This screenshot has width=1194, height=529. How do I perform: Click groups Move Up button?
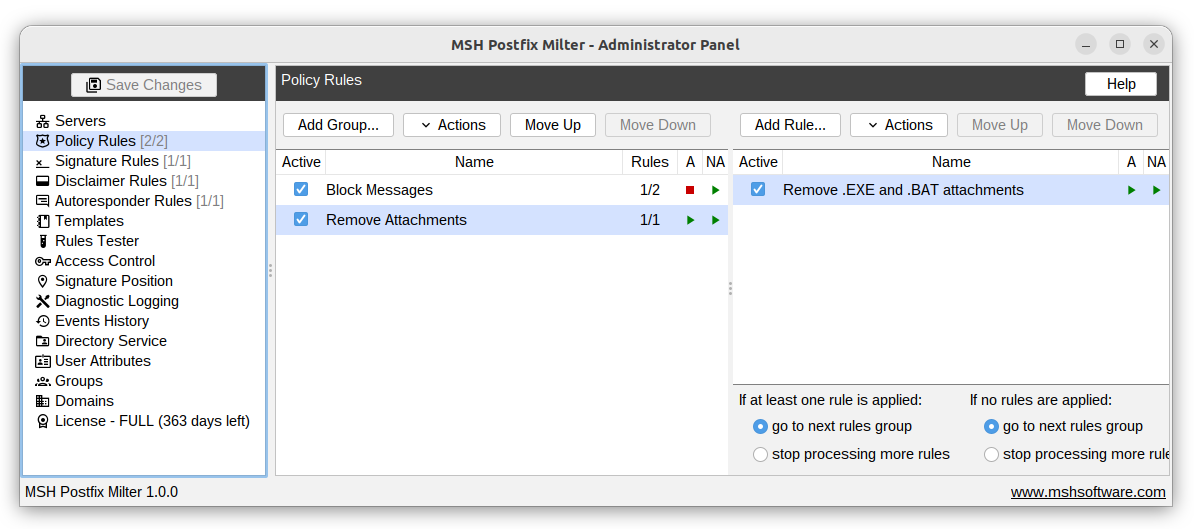click(553, 125)
